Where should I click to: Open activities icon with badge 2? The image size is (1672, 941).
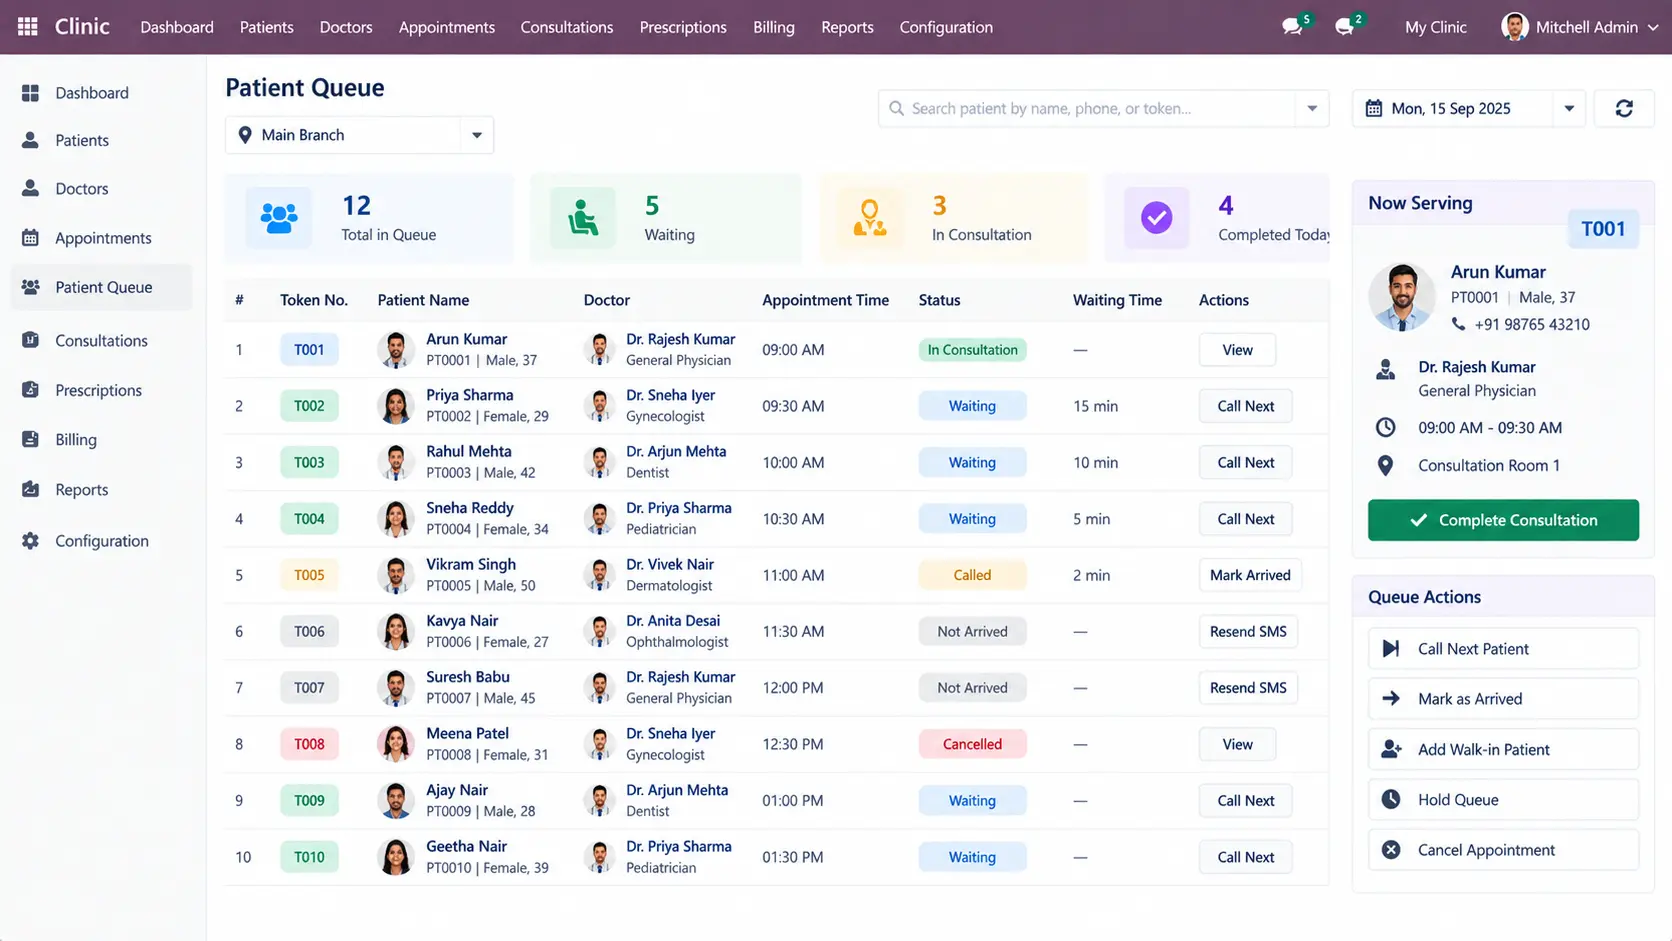[x=1345, y=27]
